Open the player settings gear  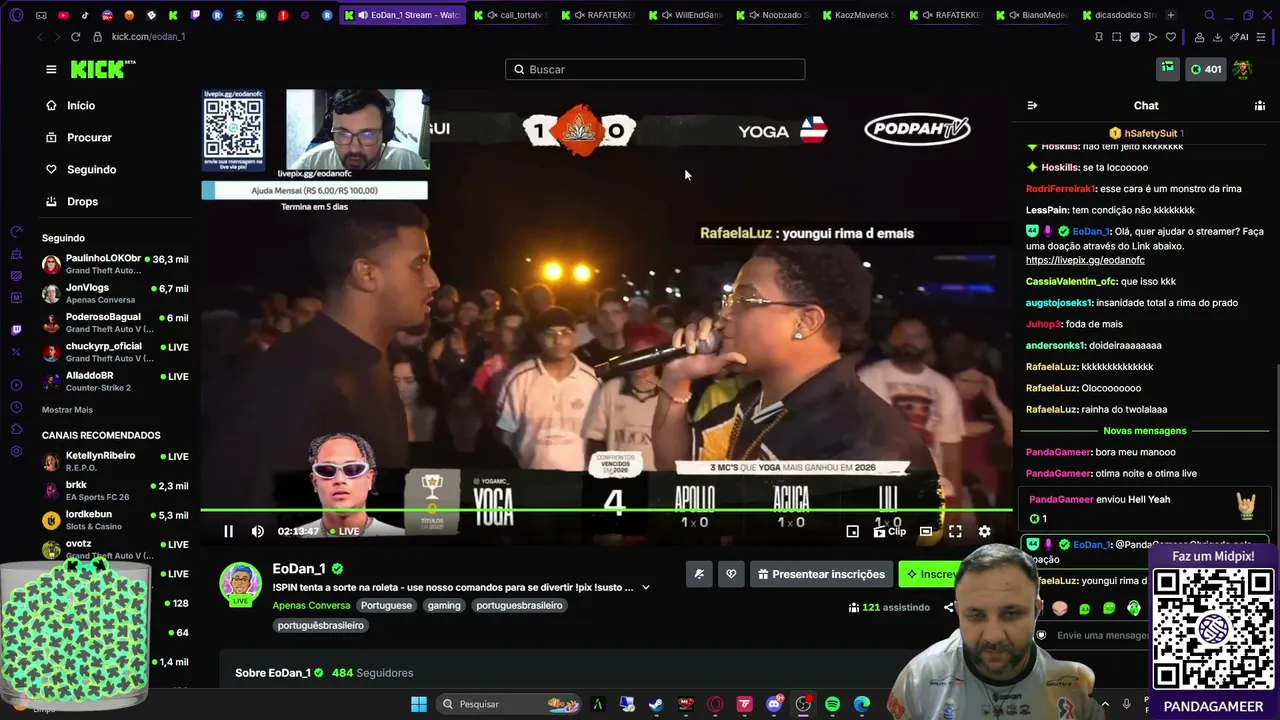tap(984, 531)
